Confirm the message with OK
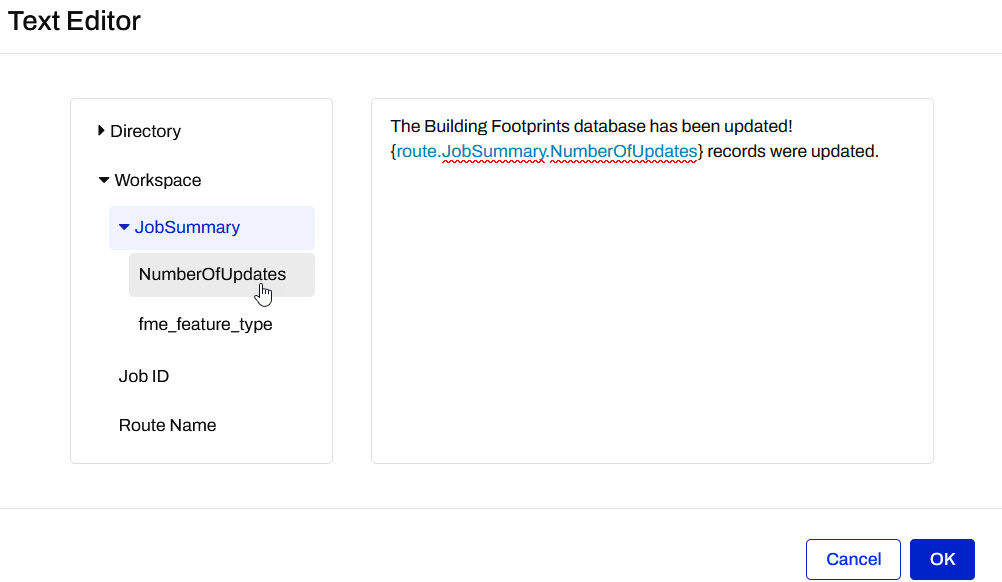Image resolution: width=1002 pixels, height=582 pixels. pyautogui.click(x=941, y=559)
